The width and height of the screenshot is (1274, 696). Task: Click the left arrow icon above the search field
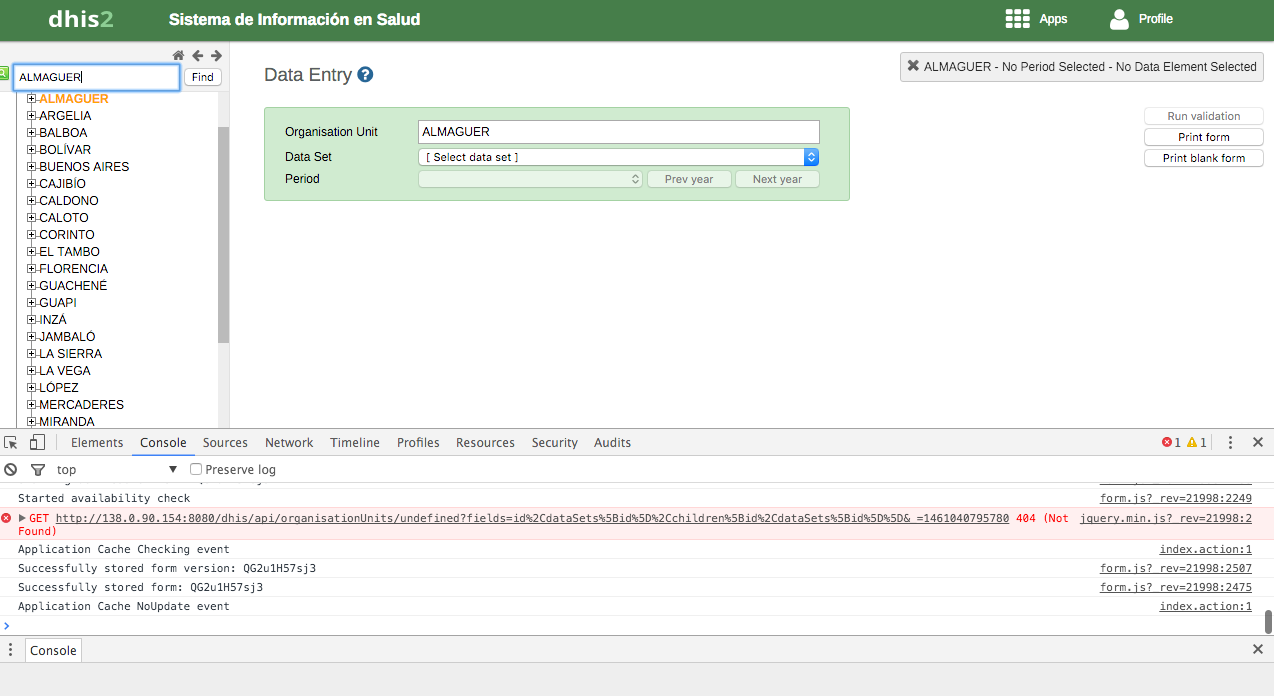197,56
